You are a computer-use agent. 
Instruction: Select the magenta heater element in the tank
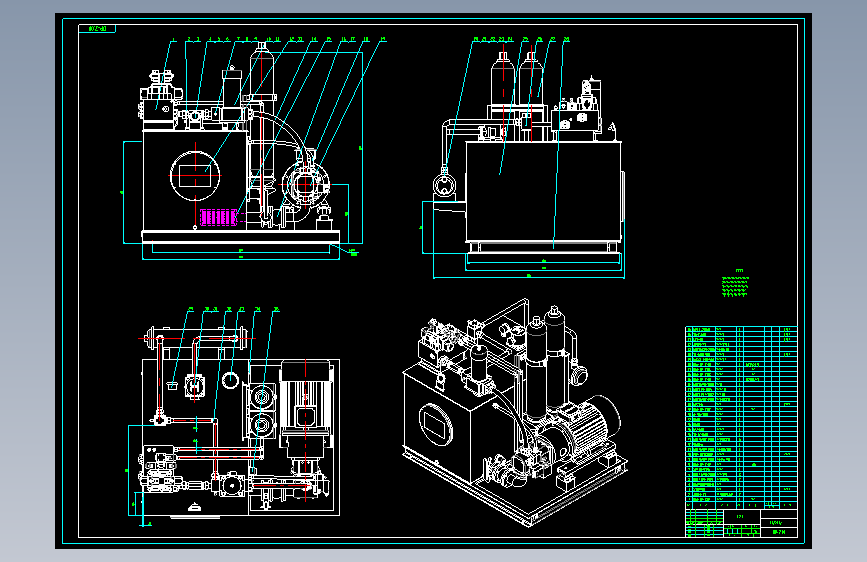click(x=219, y=217)
